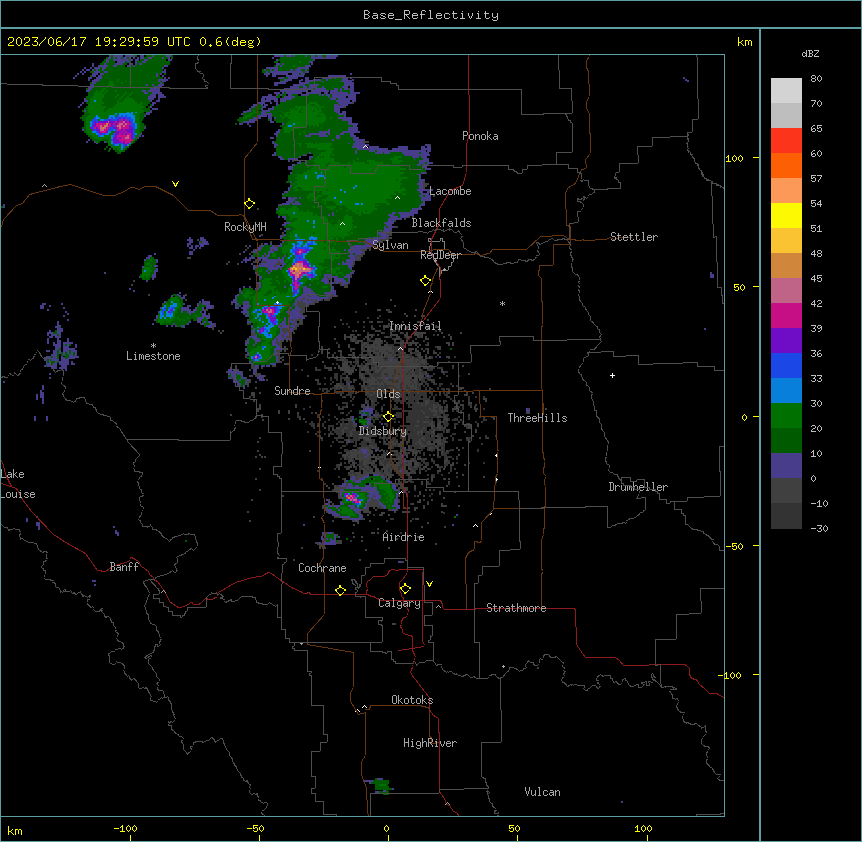Click the legend value 57
Image resolution: width=862 pixels, height=842 pixels.
[816, 179]
